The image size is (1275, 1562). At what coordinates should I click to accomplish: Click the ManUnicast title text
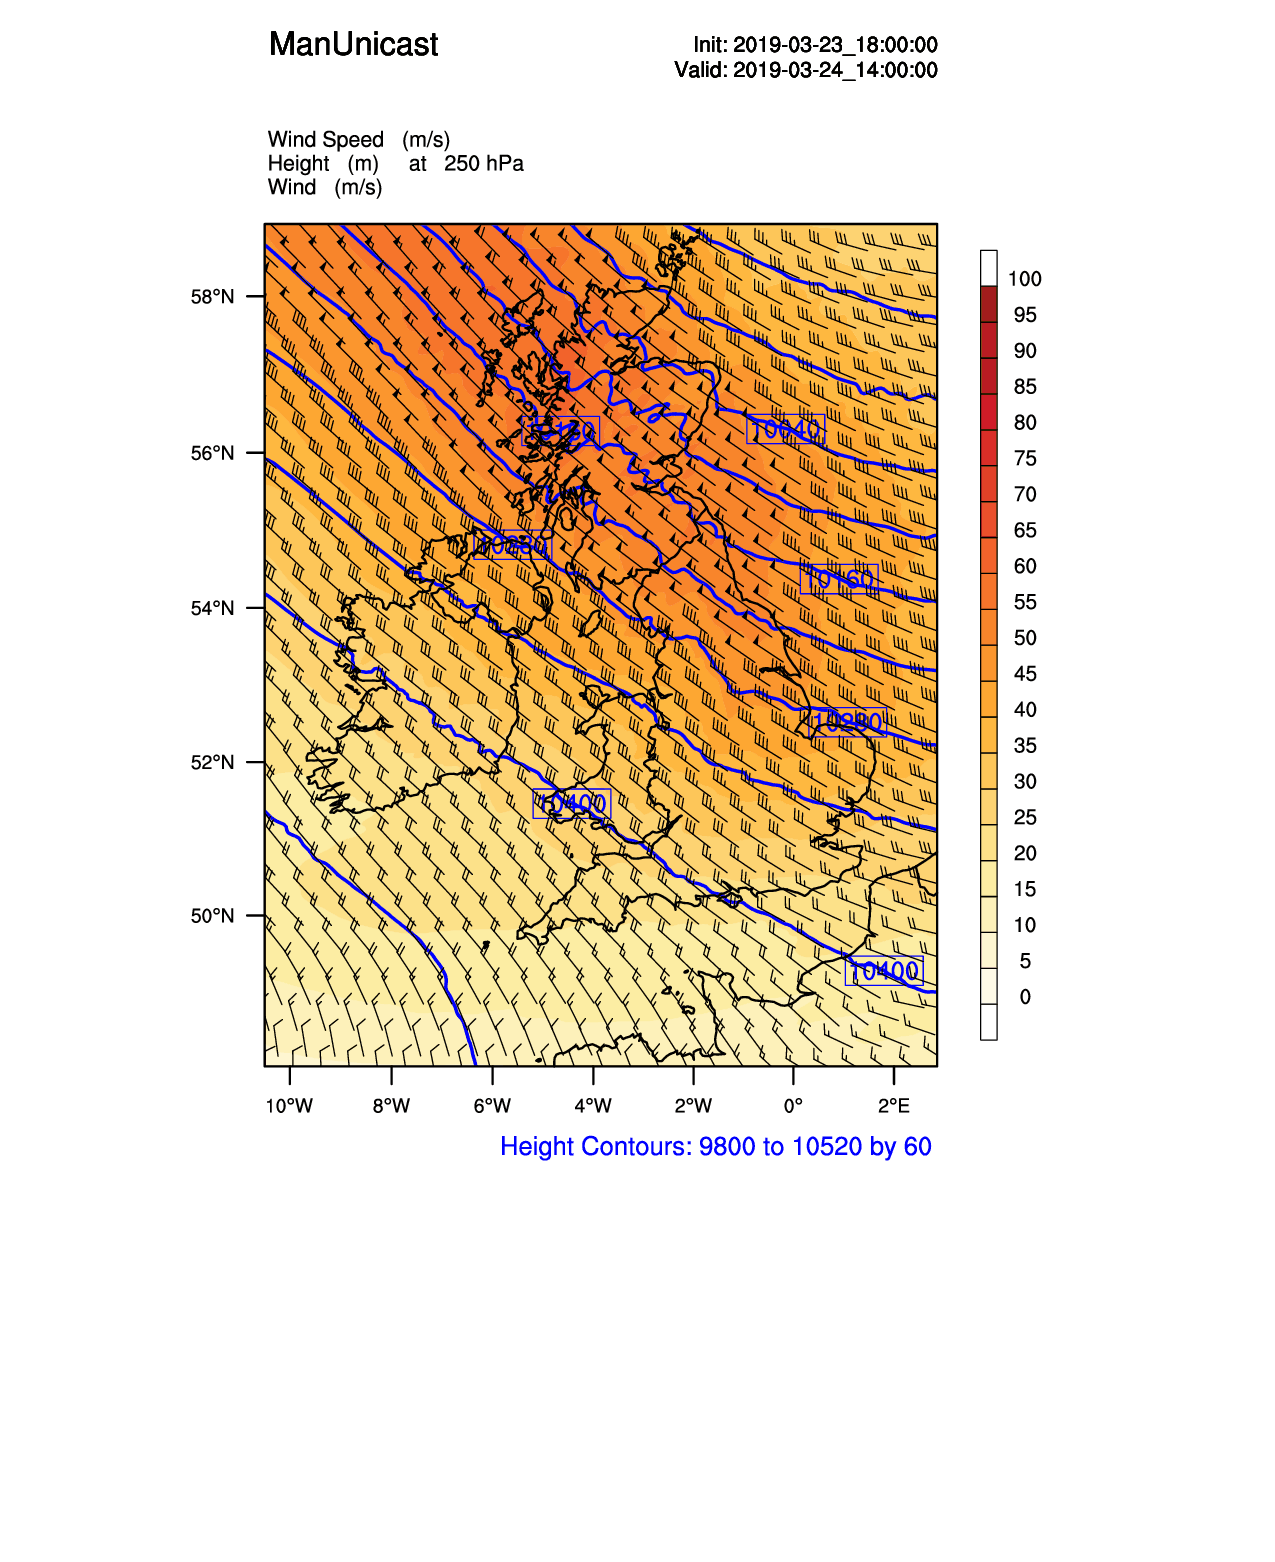pyautogui.click(x=353, y=44)
